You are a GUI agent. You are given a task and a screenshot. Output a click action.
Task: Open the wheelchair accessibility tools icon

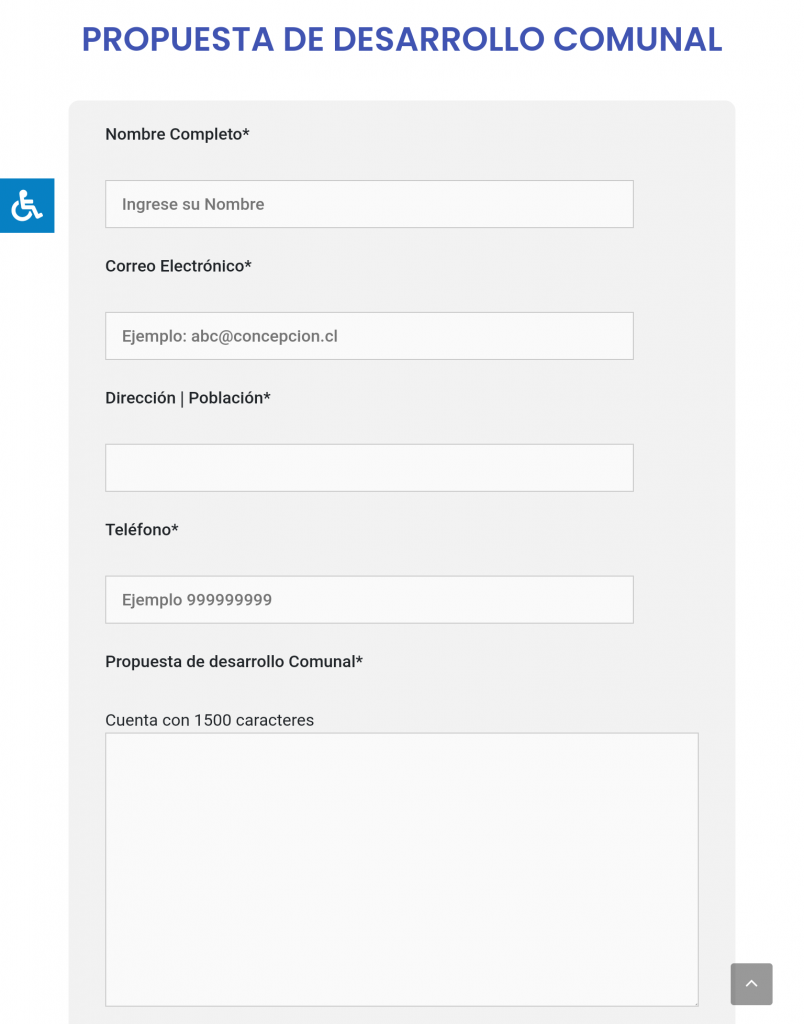(27, 205)
